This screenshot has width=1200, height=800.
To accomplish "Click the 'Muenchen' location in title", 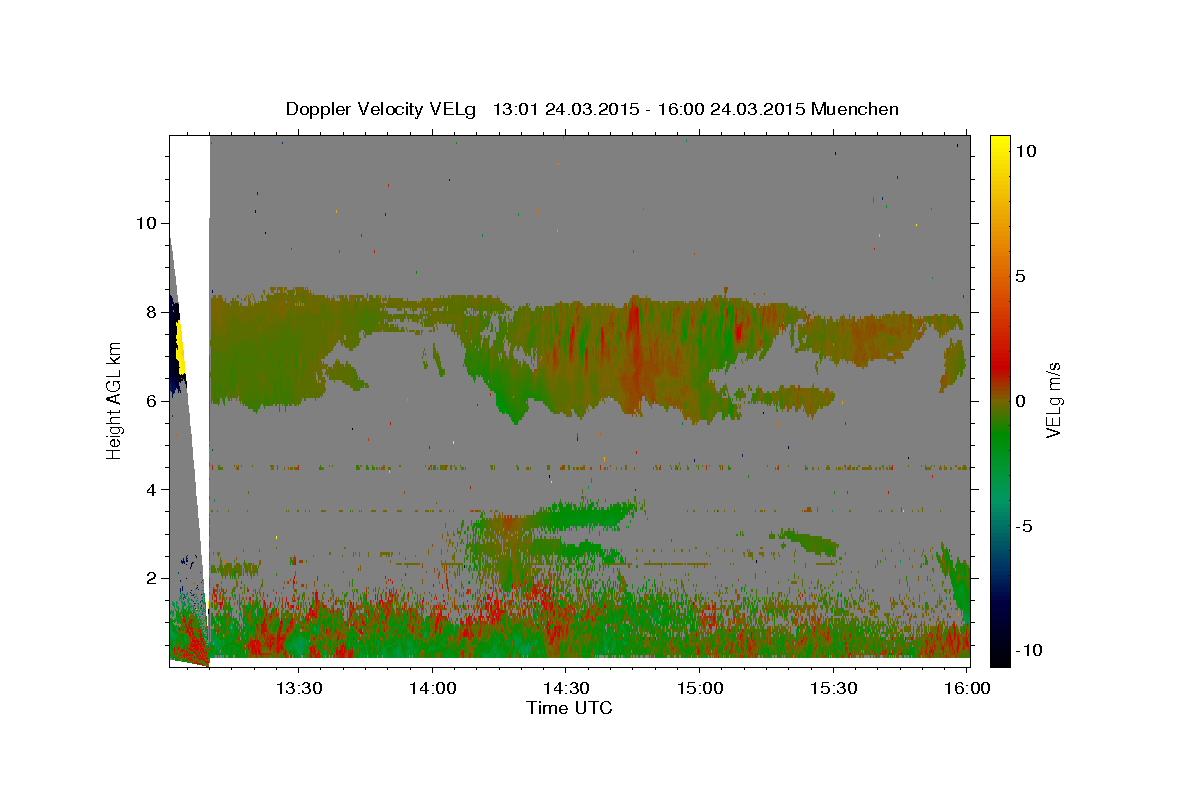I will (x=855, y=109).
